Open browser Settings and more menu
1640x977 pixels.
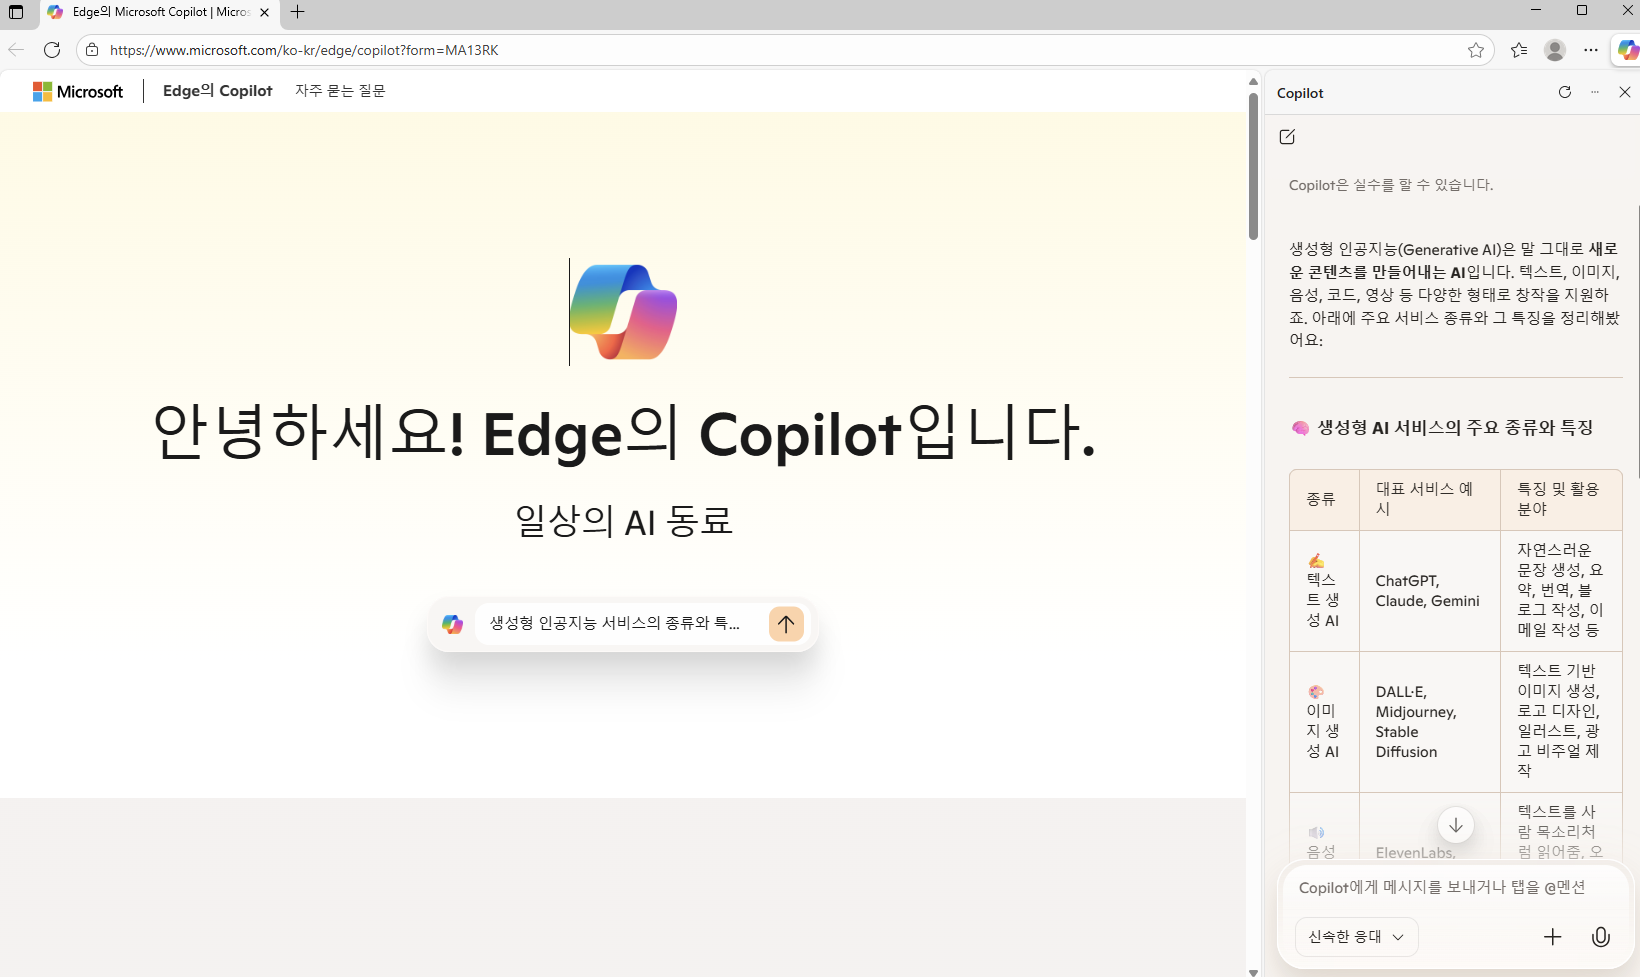coord(1591,50)
